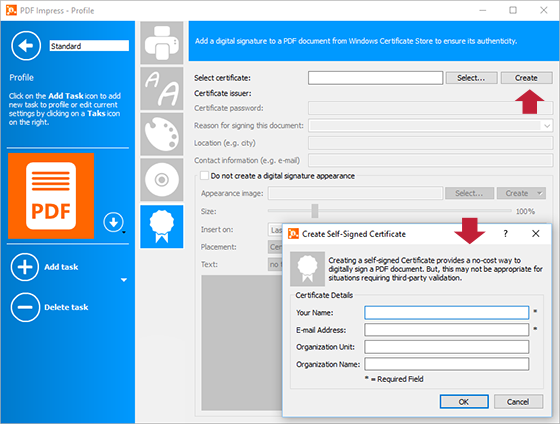The image size is (560, 424).
Task: Click the Delete task minus icon
Action: pyautogui.click(x=25, y=307)
